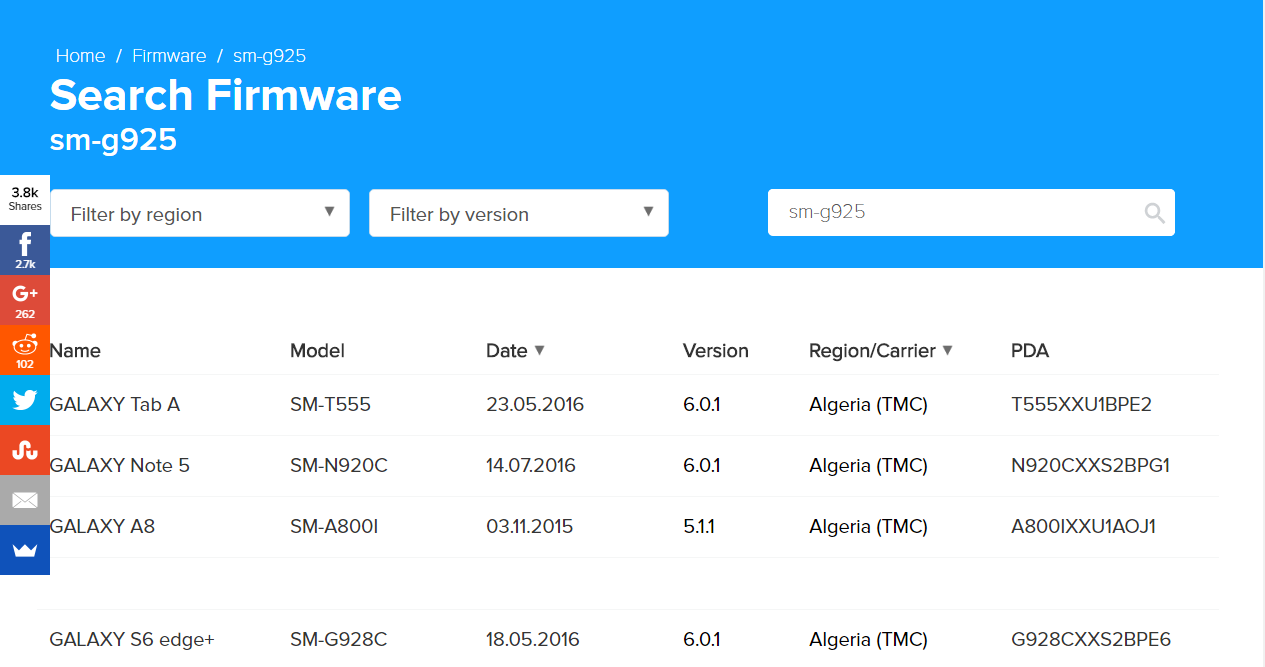
Task: Open PDA A800IXXU1AOJ1 firmware
Action: coord(1083,527)
